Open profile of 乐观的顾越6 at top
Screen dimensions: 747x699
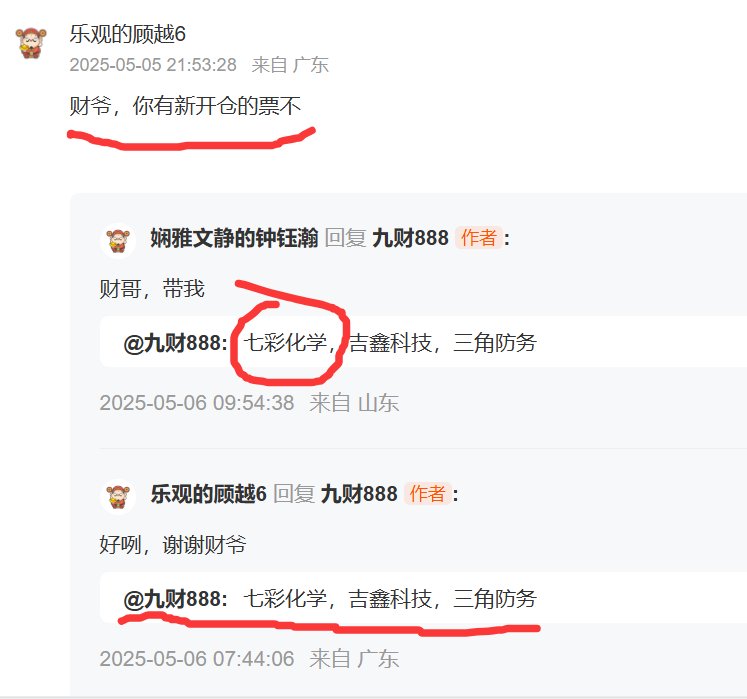(127, 34)
